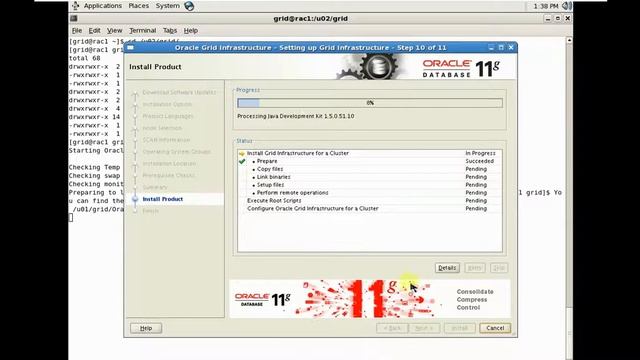
Task: Close the Oracle Grid Infrastructure installer
Action: (511, 47)
